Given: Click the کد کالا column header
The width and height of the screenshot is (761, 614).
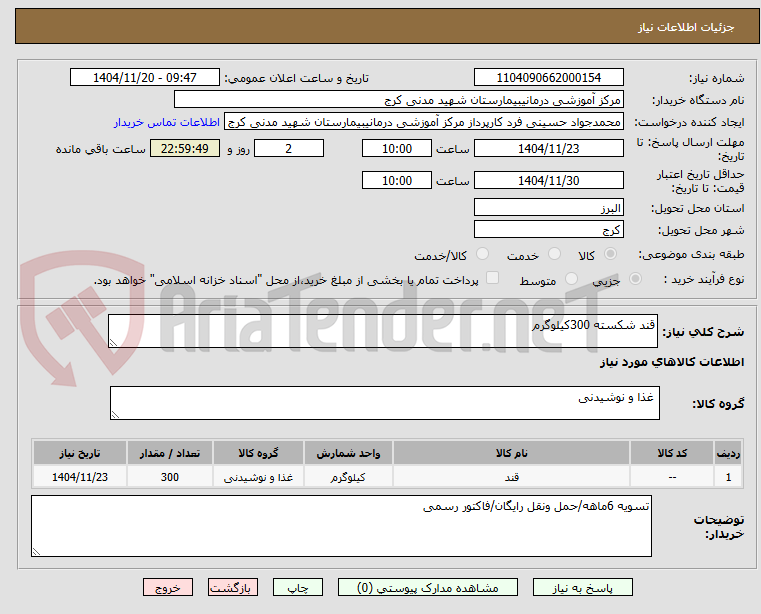Looking at the screenshot, I should [672, 453].
